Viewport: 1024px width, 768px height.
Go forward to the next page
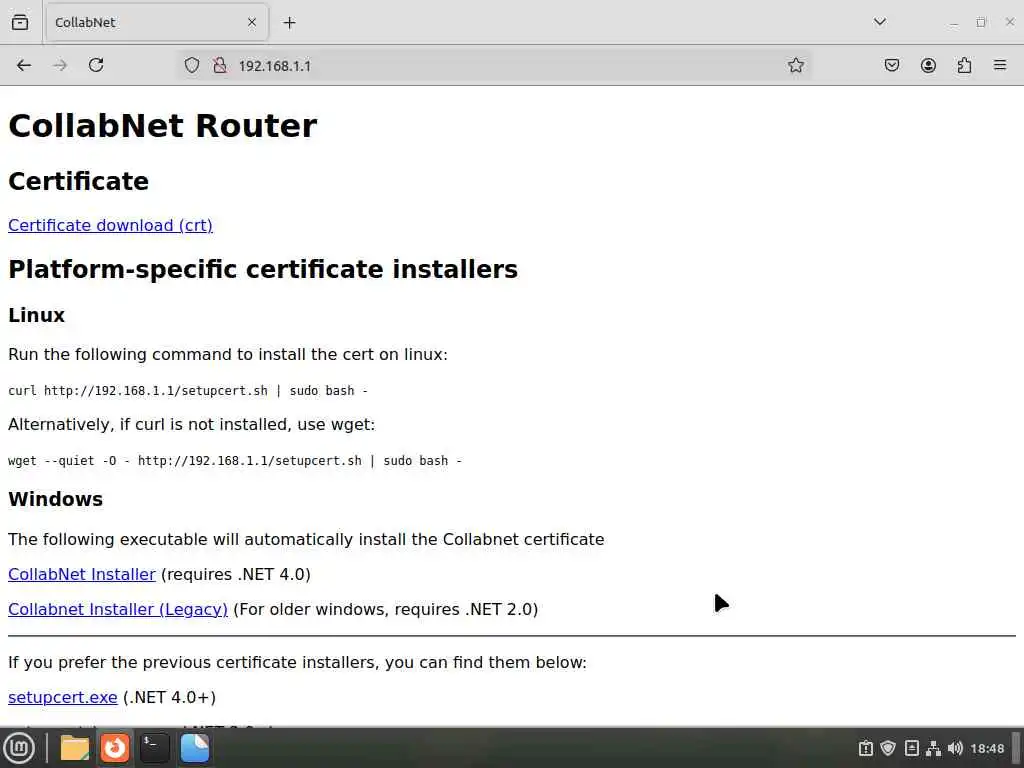(x=60, y=65)
